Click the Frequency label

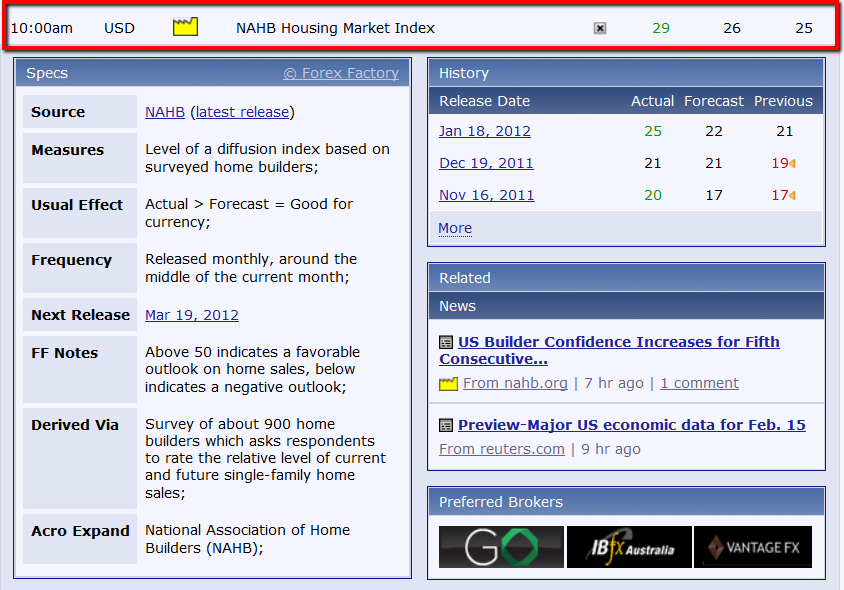pyautogui.click(x=71, y=261)
